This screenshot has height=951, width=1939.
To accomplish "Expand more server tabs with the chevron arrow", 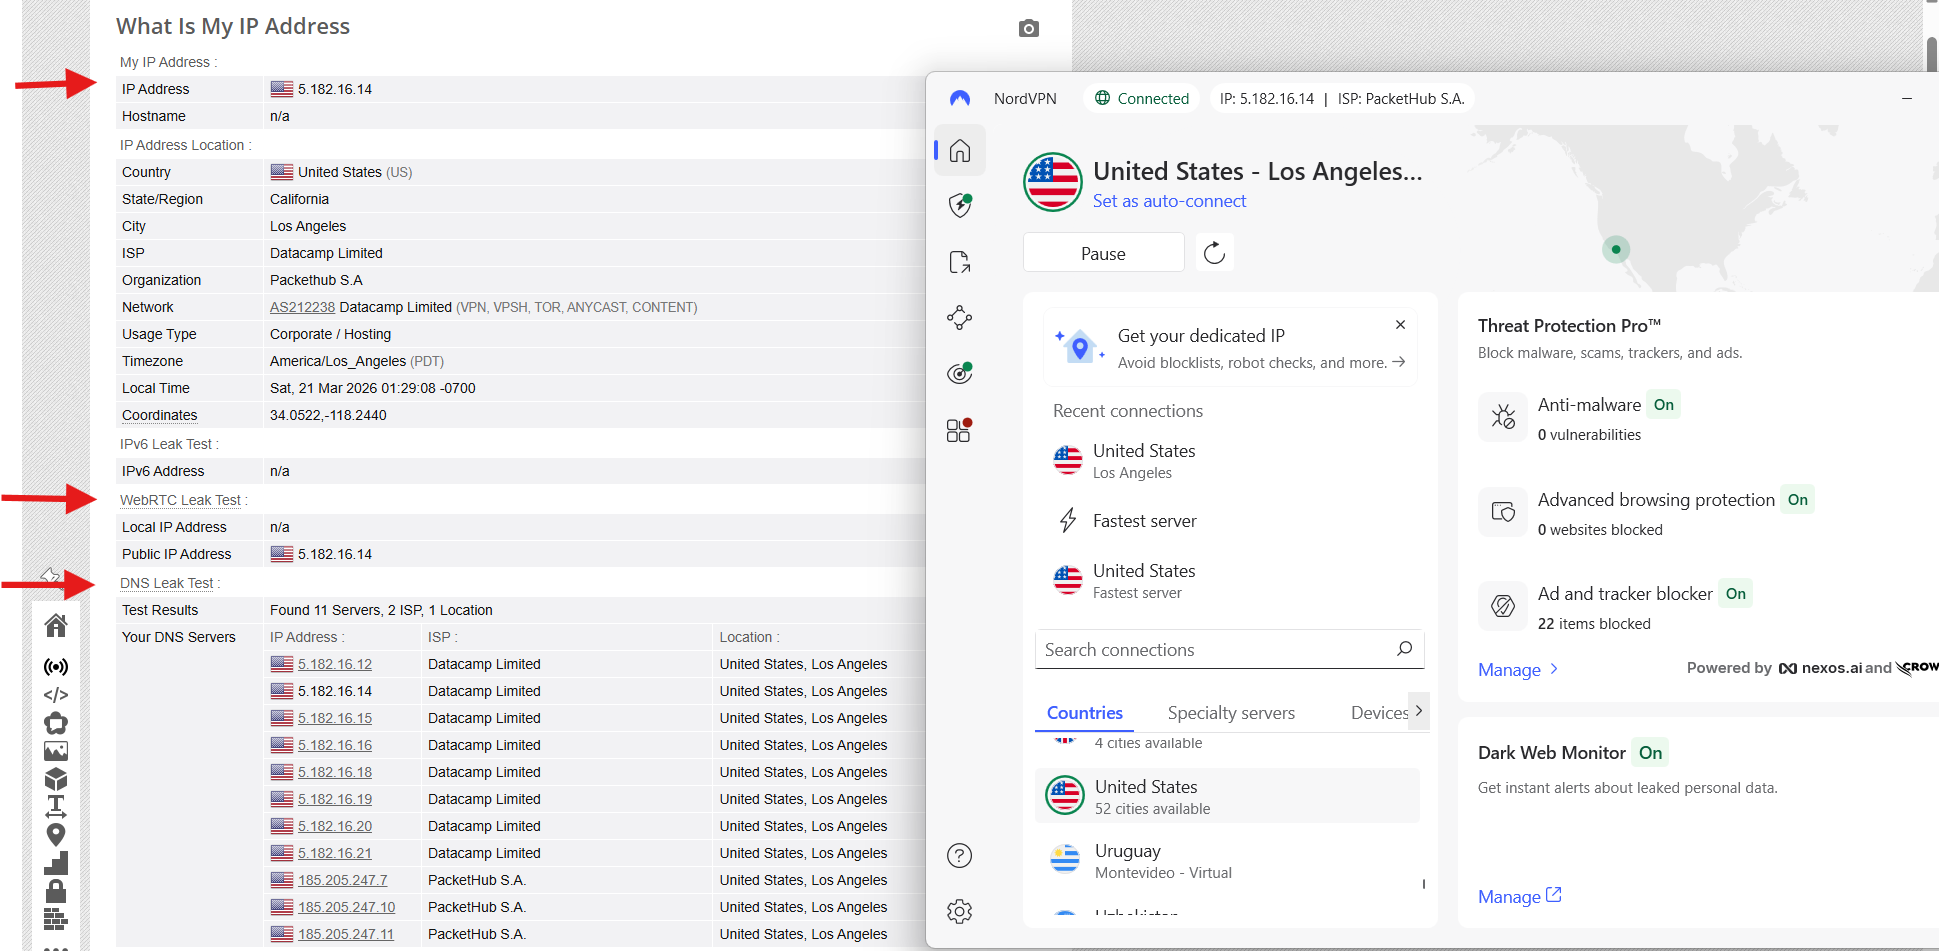I will tap(1418, 711).
